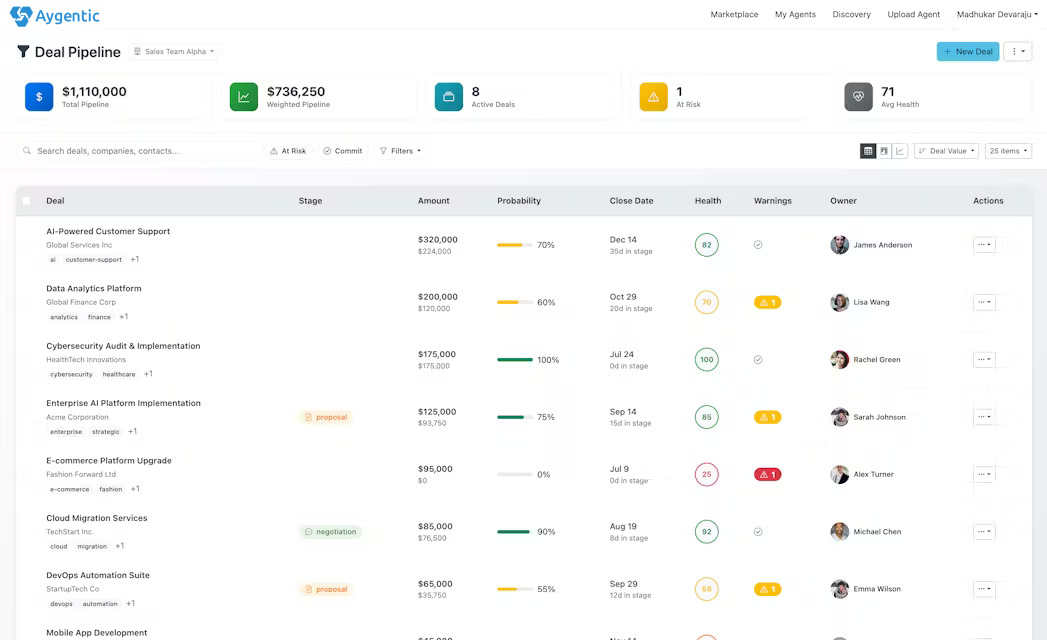Viewport: 1047px width, 640px height.
Task: Click the Probability column header
Action: pyautogui.click(x=519, y=200)
